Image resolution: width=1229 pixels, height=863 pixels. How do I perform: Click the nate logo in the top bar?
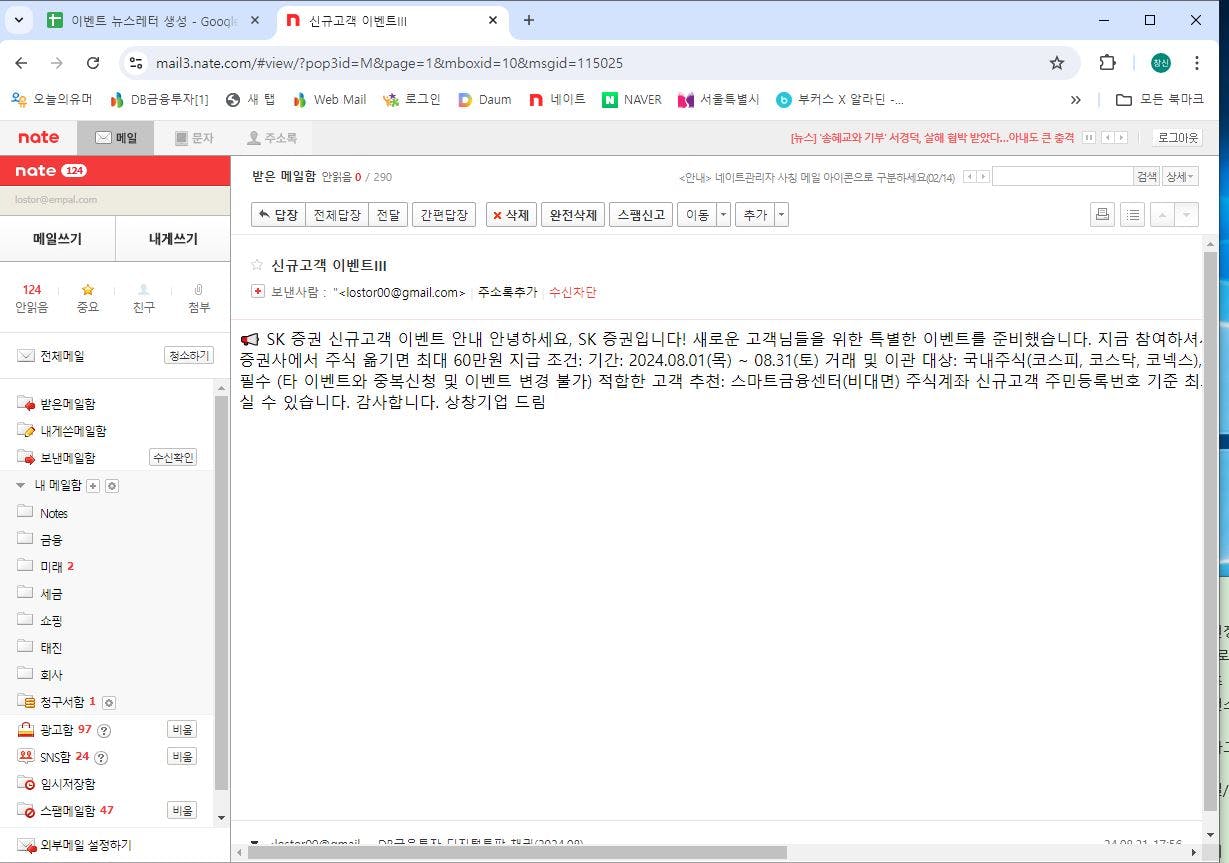[x=39, y=137]
